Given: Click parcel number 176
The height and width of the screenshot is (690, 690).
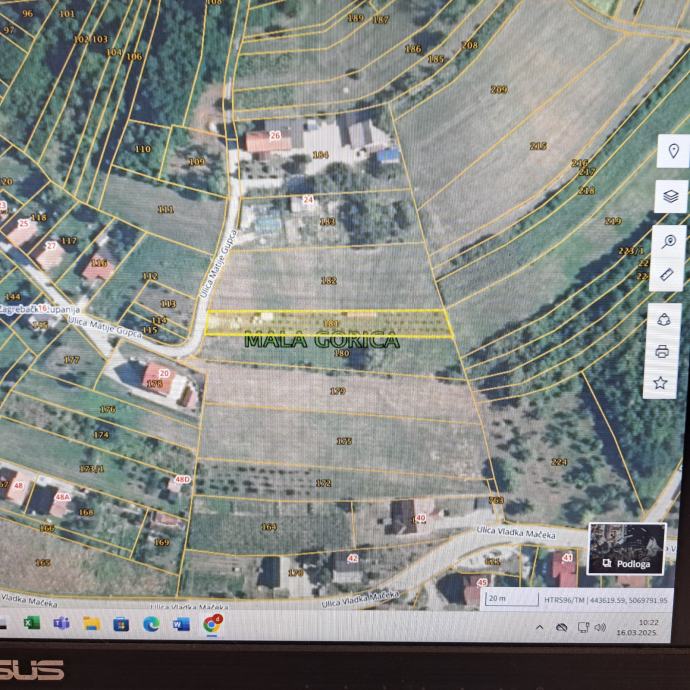Looking at the screenshot, I should (x=107, y=409).
